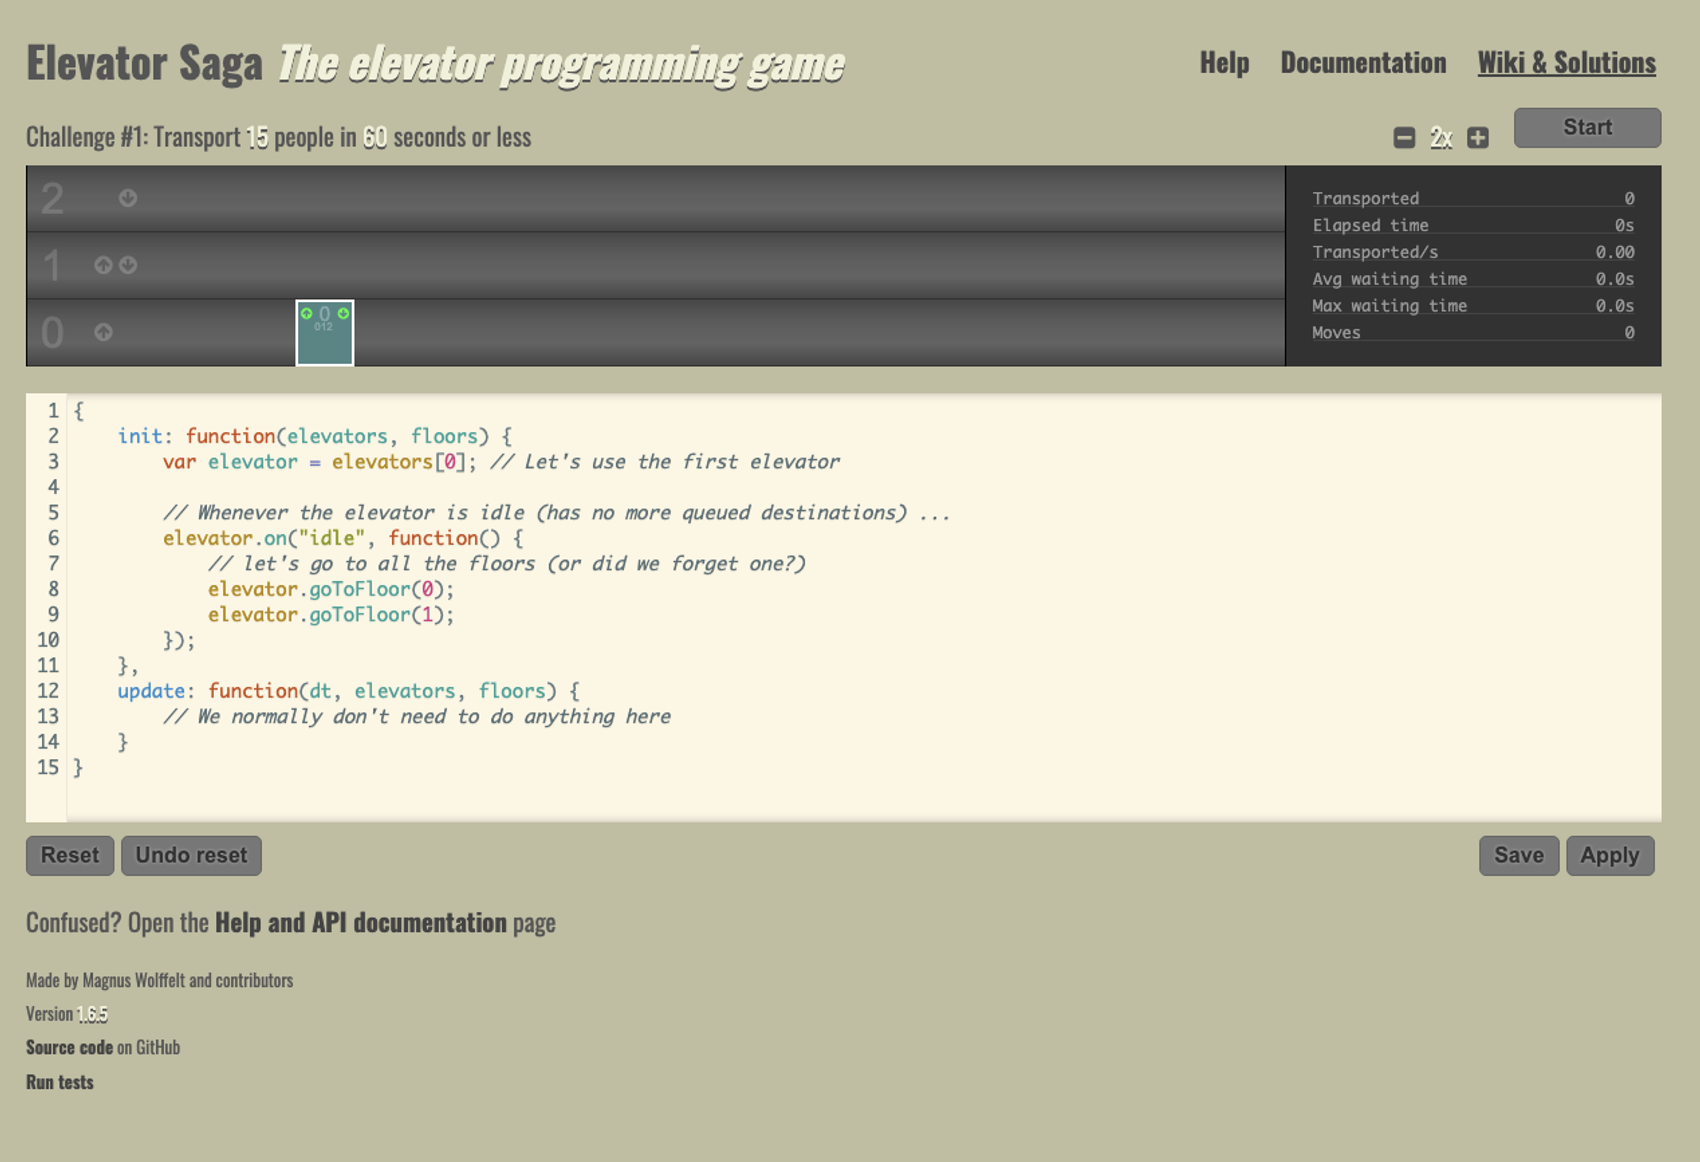Click the down call button on floor 1
This screenshot has height=1162, width=1700.
(128, 265)
